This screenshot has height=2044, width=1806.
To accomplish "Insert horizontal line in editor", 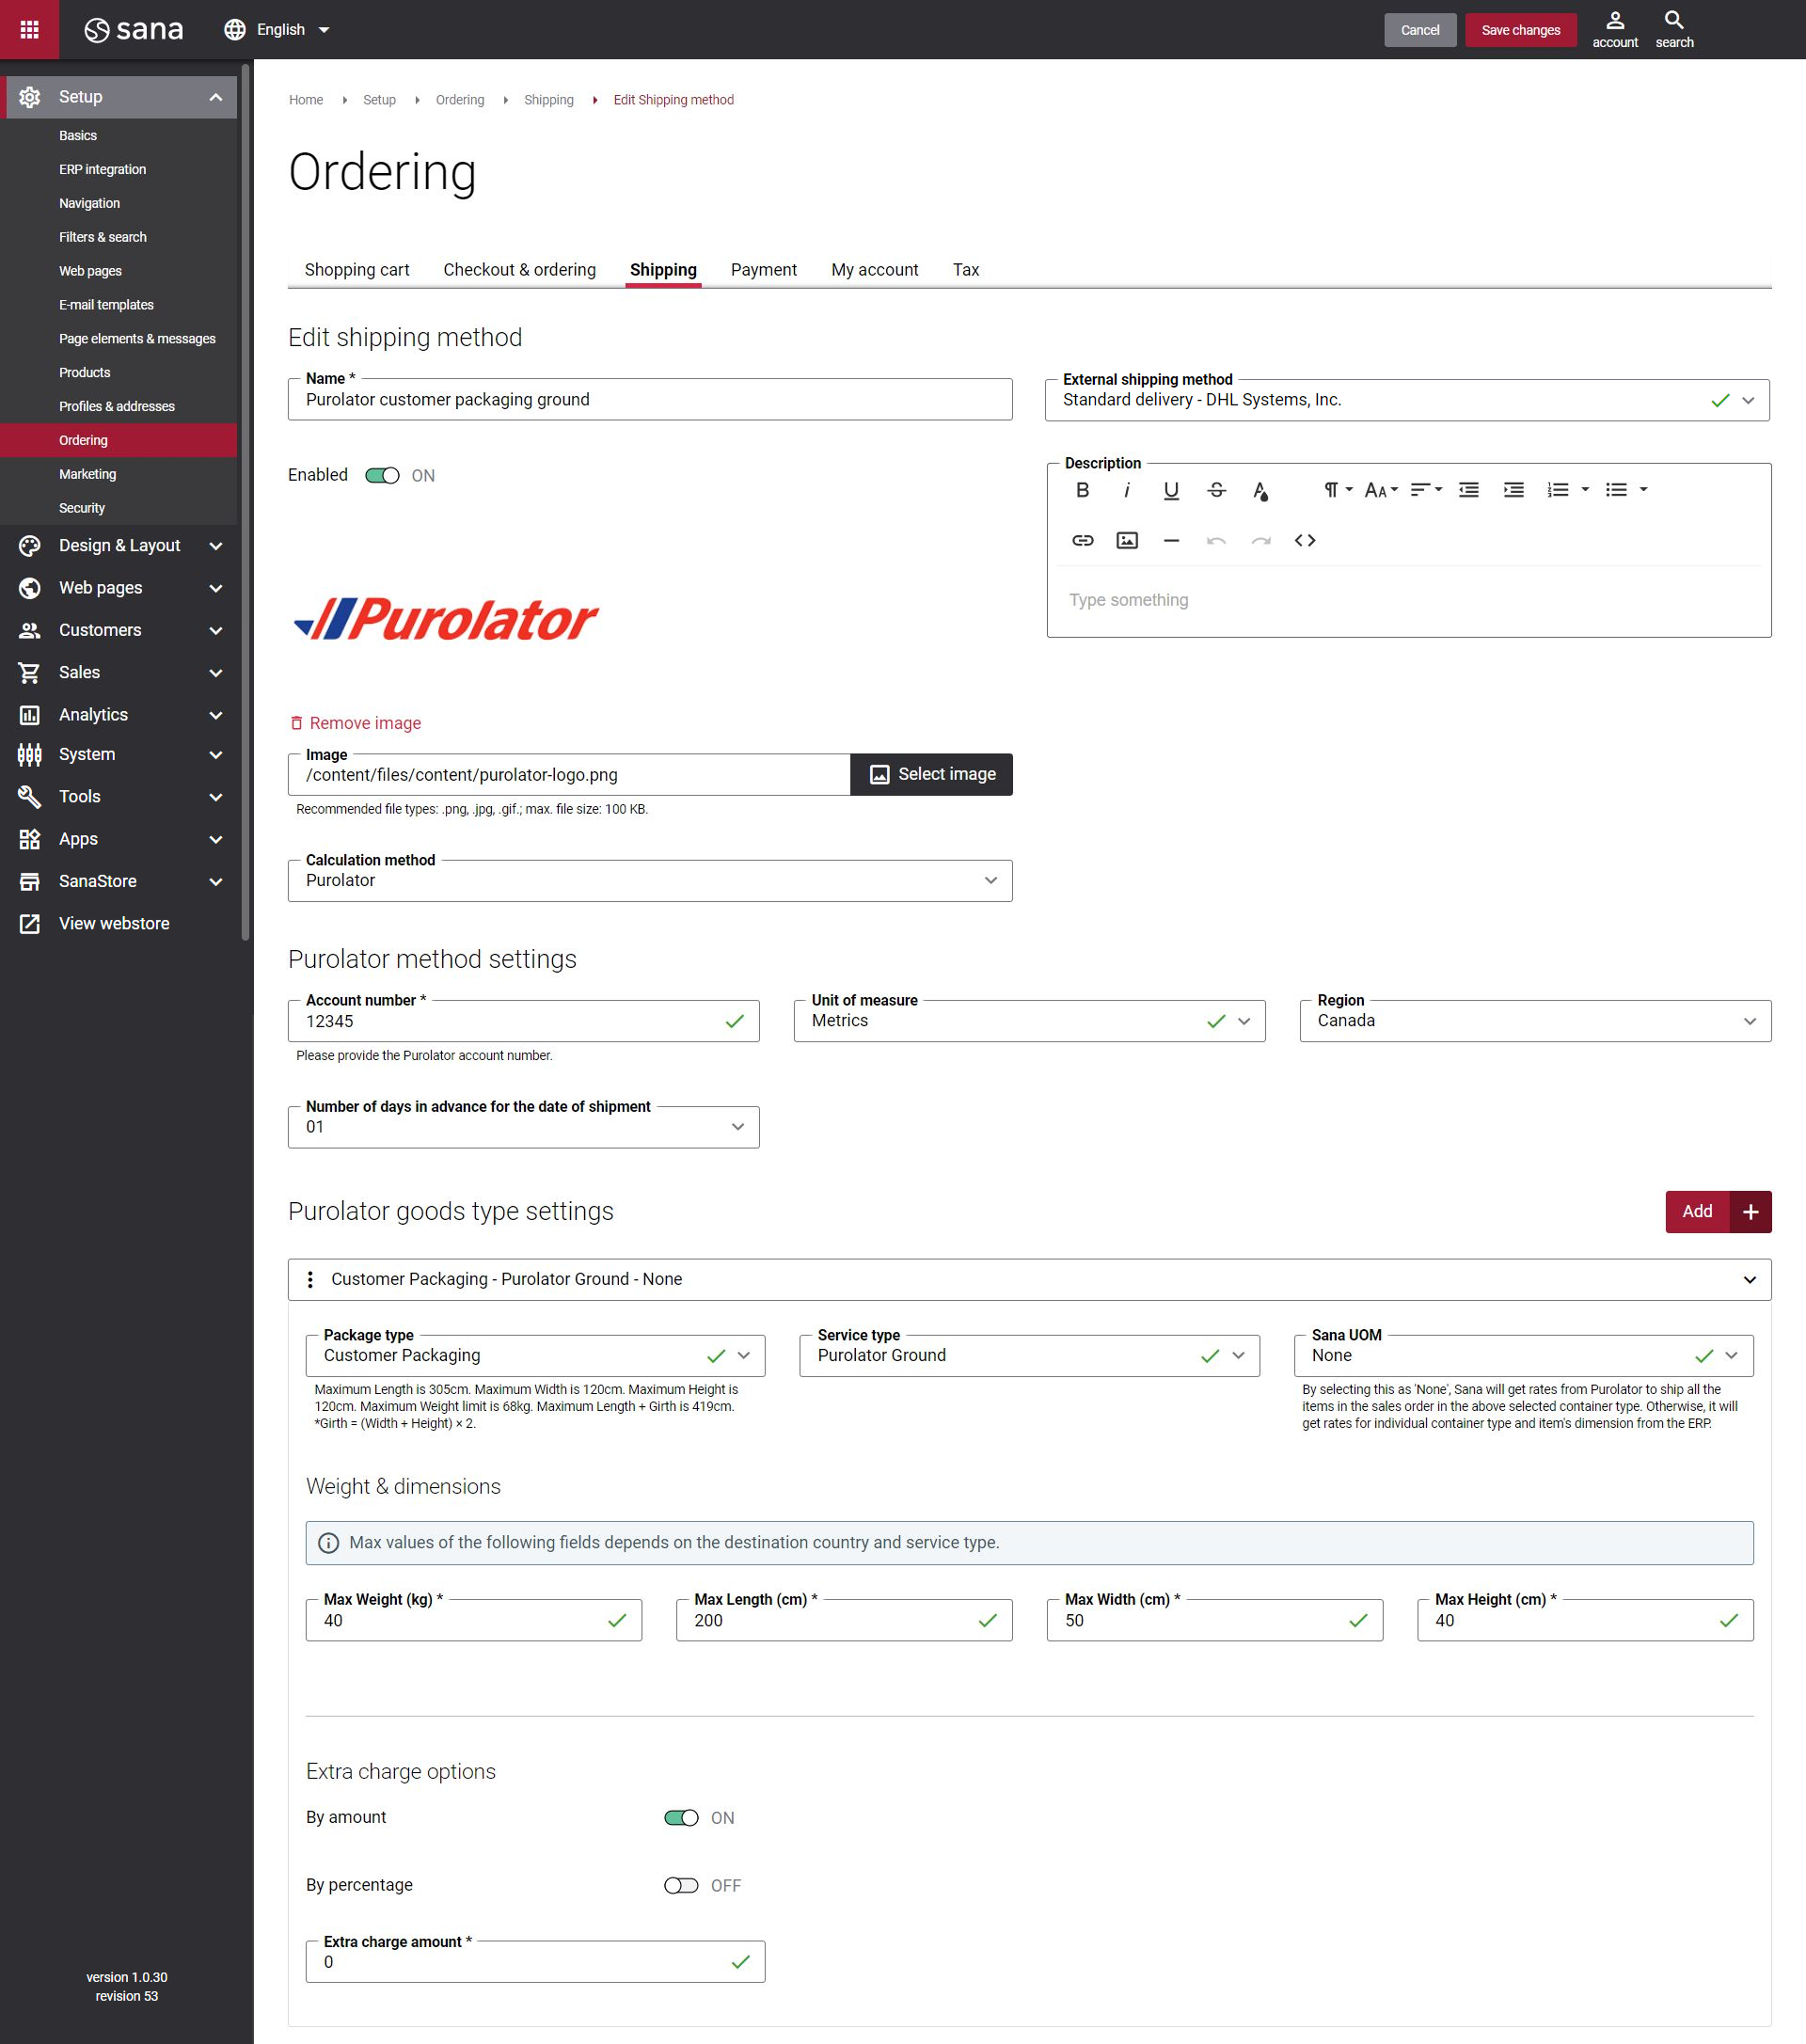I will click(1171, 540).
